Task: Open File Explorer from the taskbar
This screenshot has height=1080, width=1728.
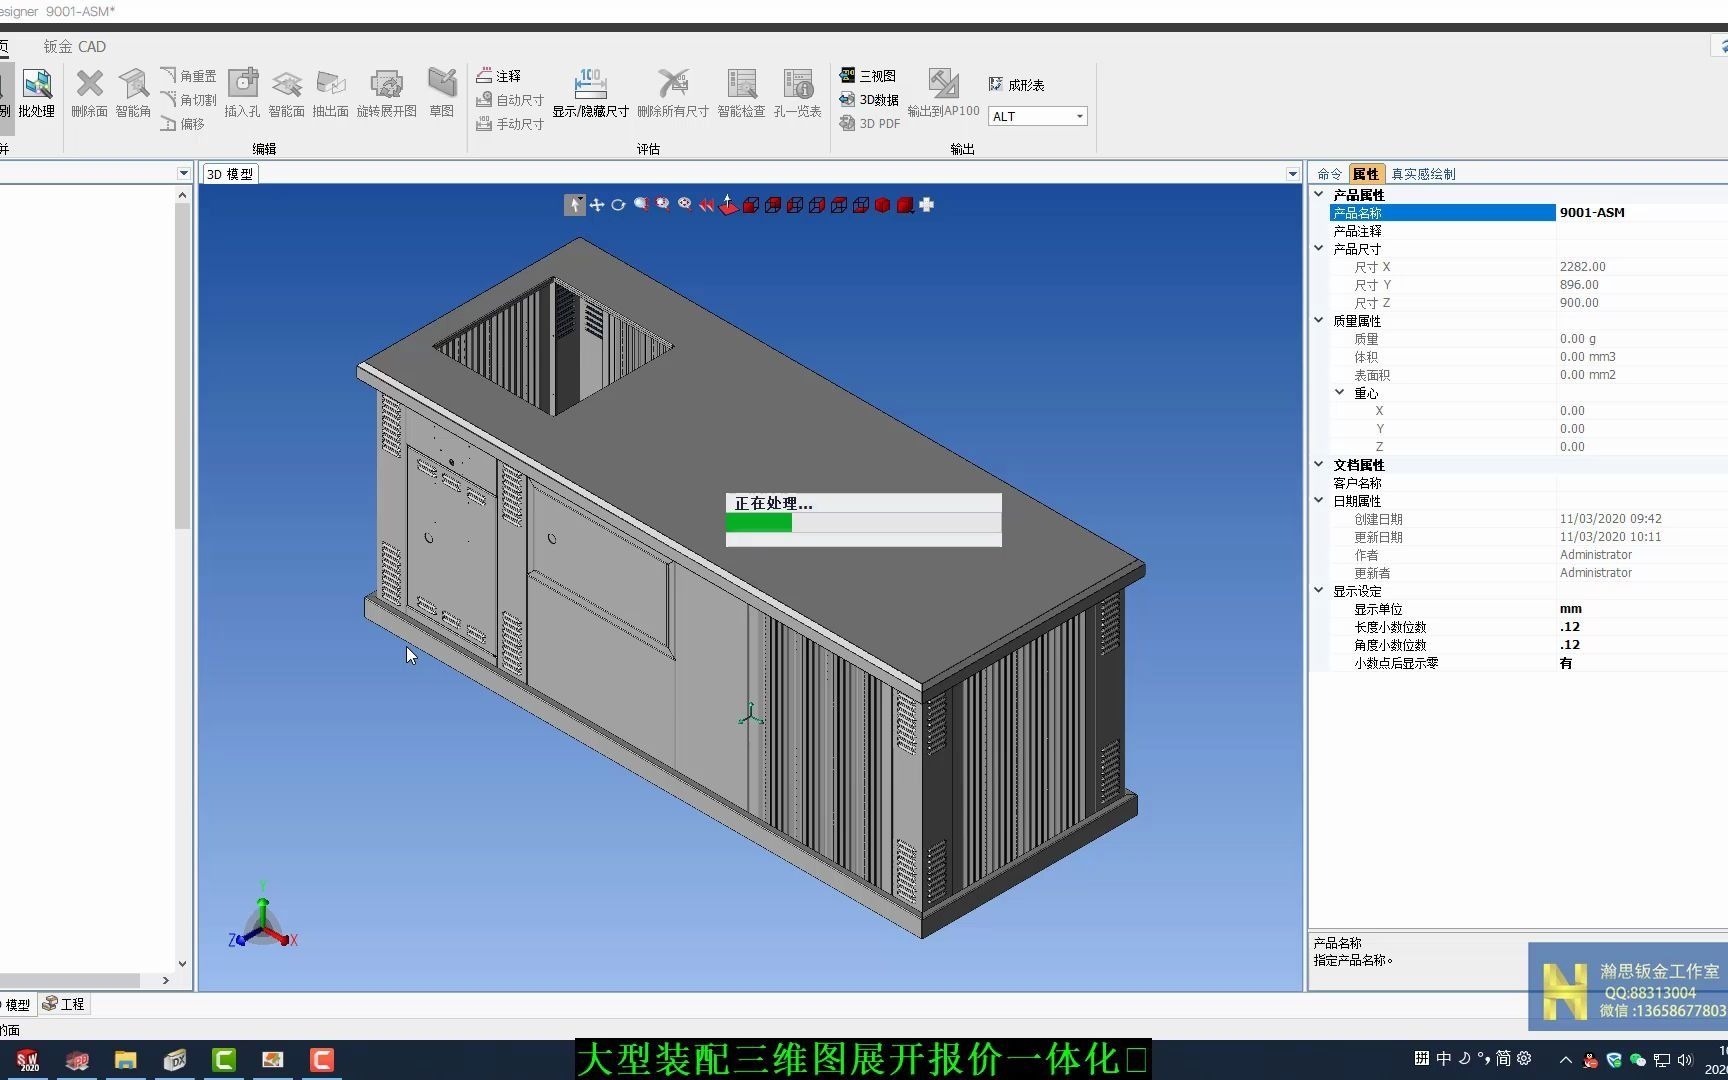Action: coord(125,1060)
